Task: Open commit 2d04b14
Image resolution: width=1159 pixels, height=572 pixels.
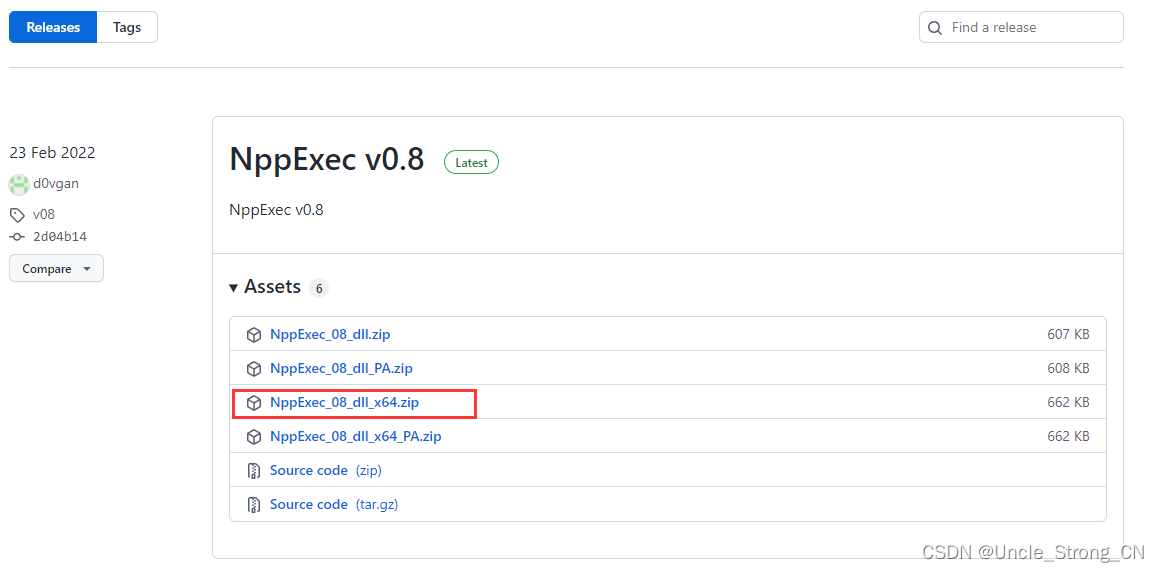Action: point(60,236)
